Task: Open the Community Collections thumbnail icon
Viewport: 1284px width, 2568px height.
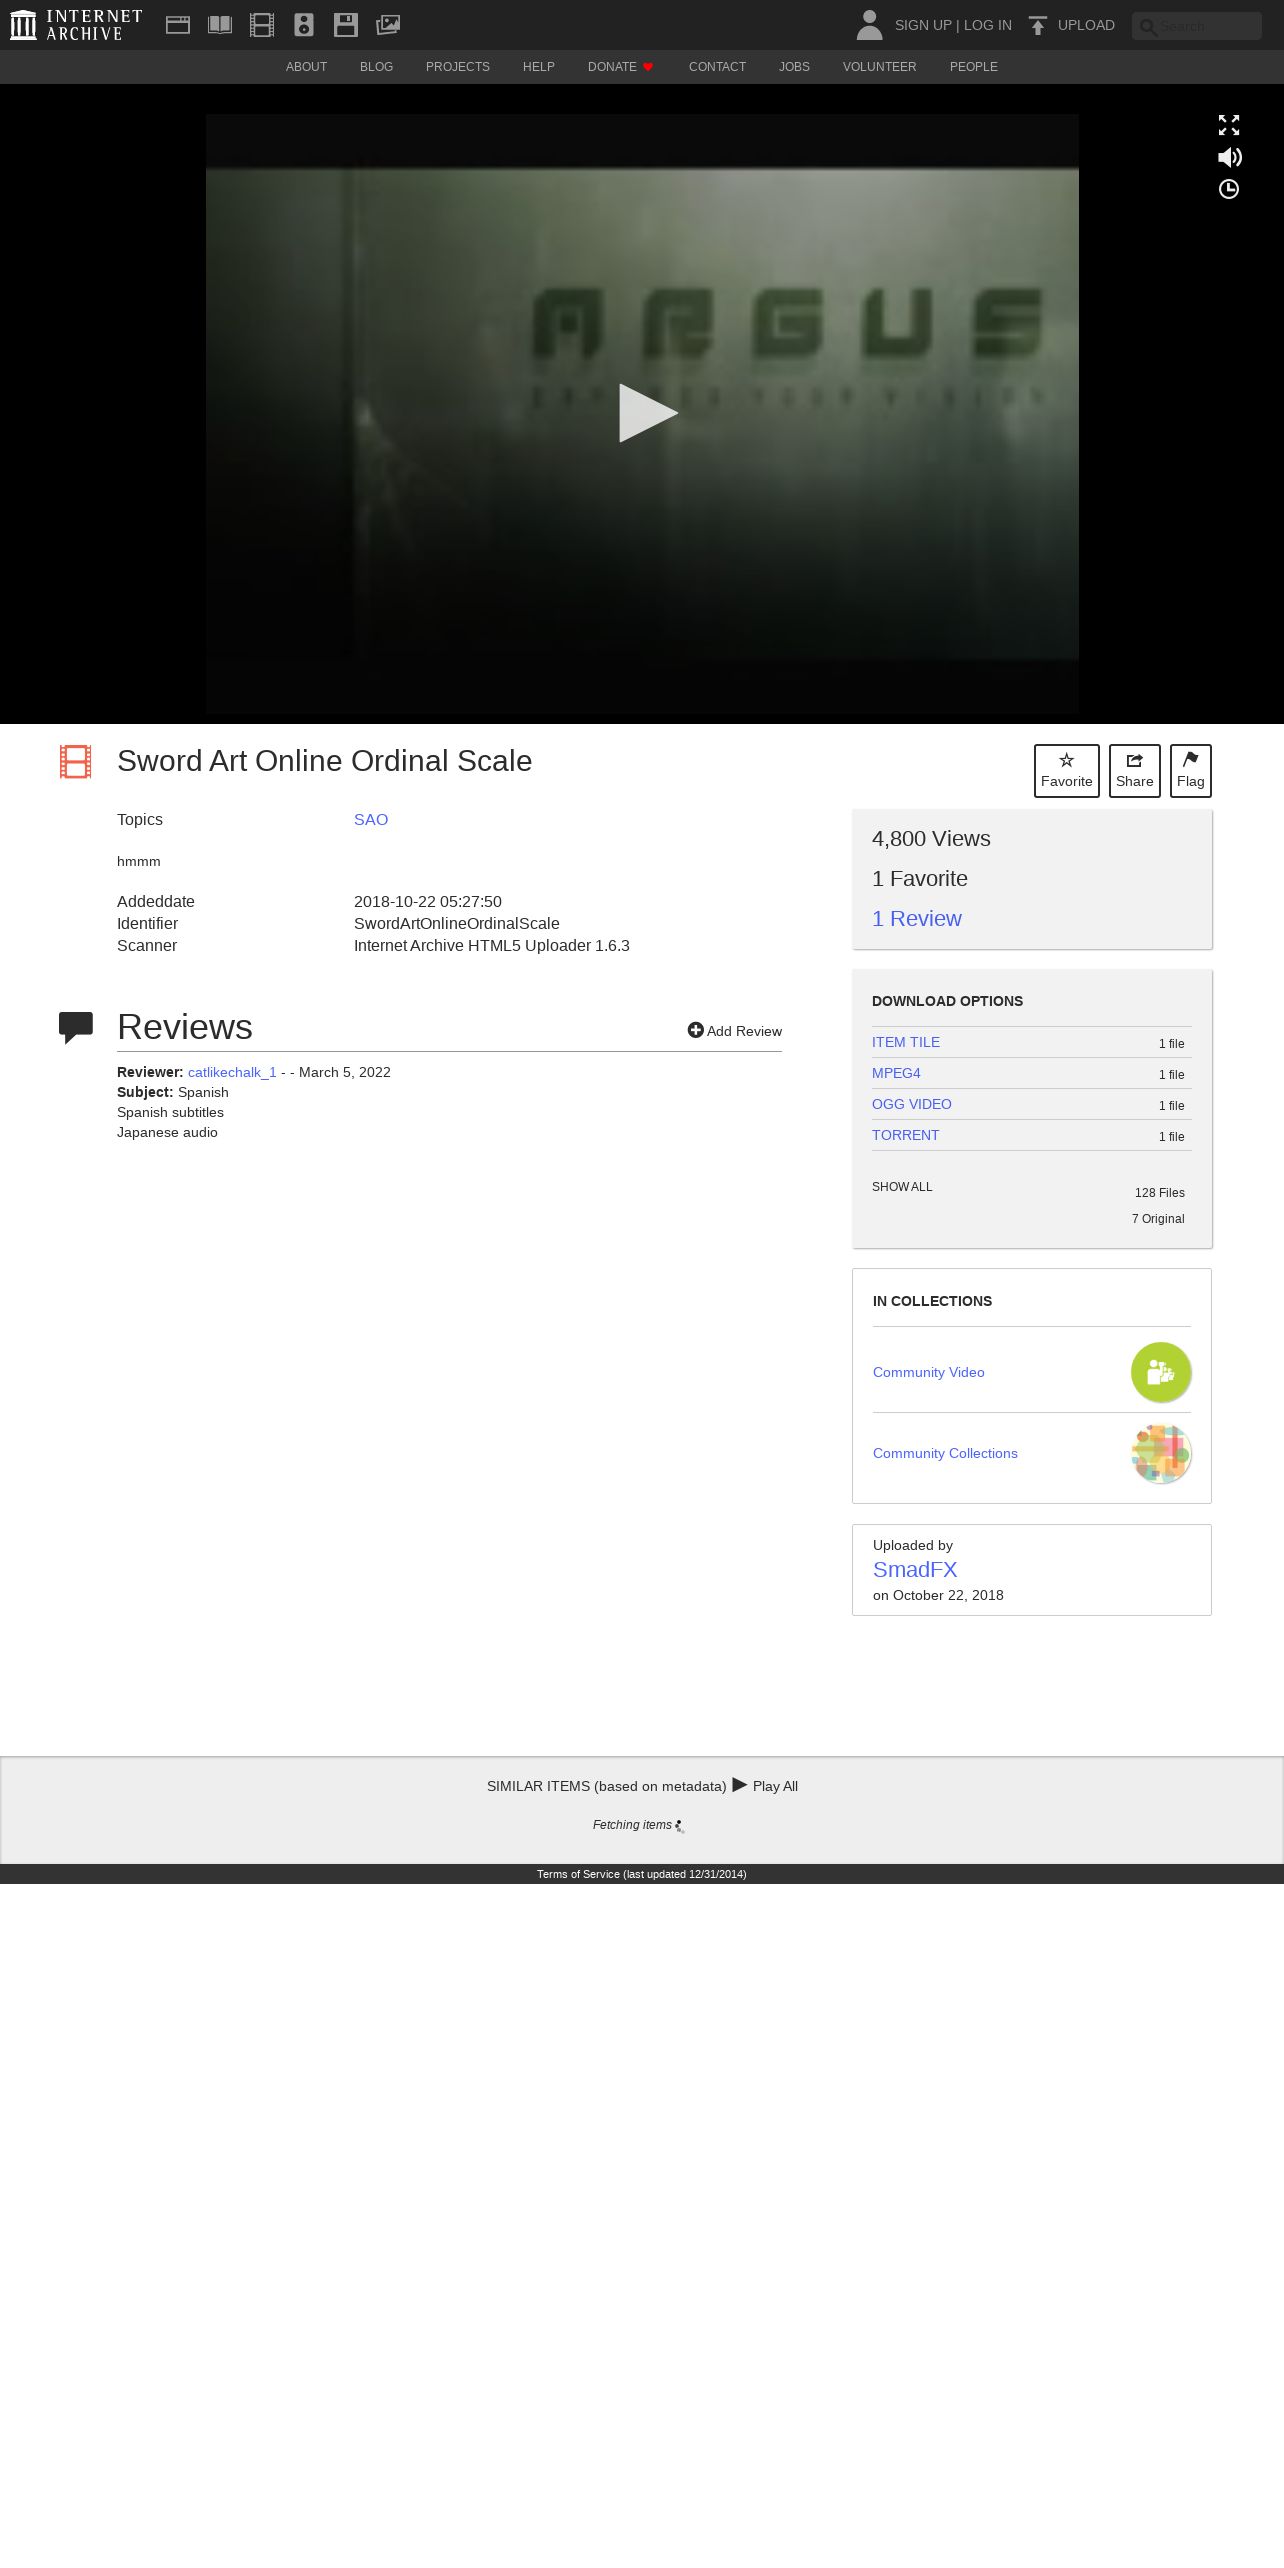Action: [x=1161, y=1453]
